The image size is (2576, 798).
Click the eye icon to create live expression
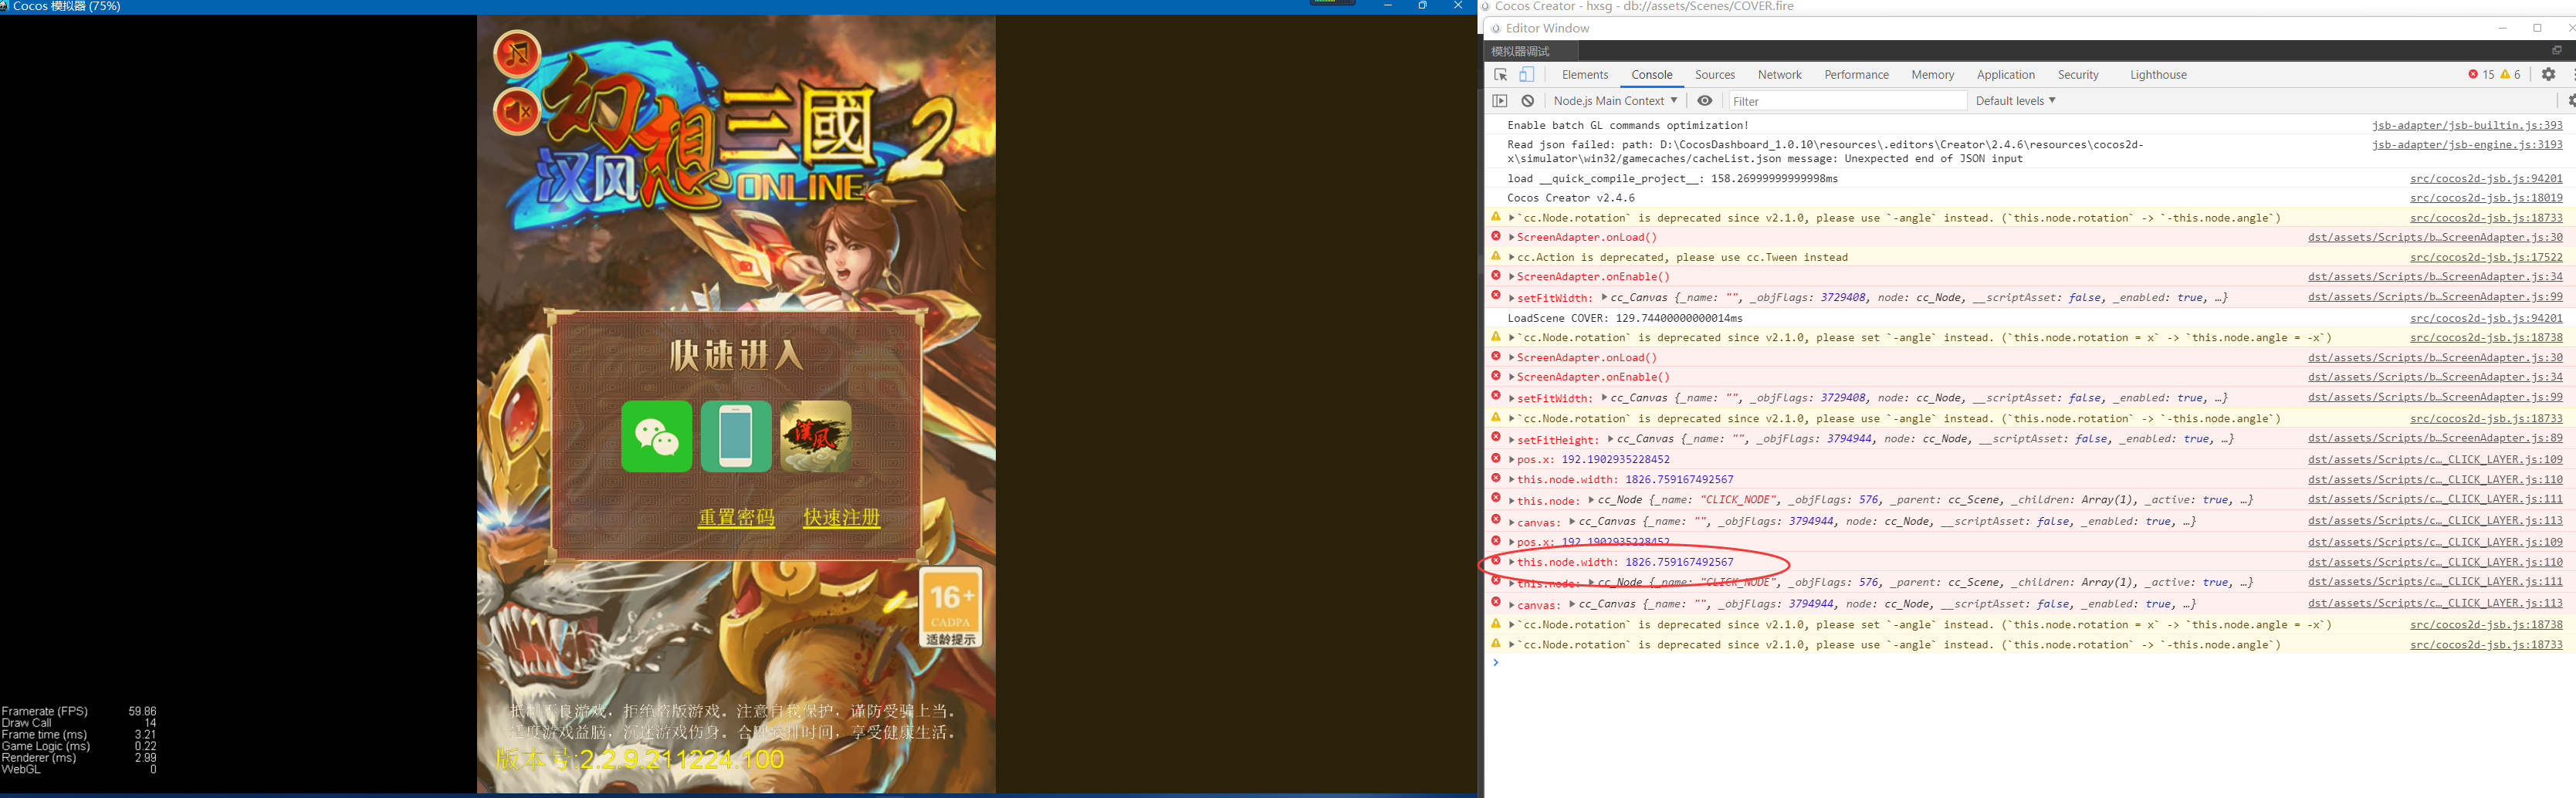[x=1705, y=101]
